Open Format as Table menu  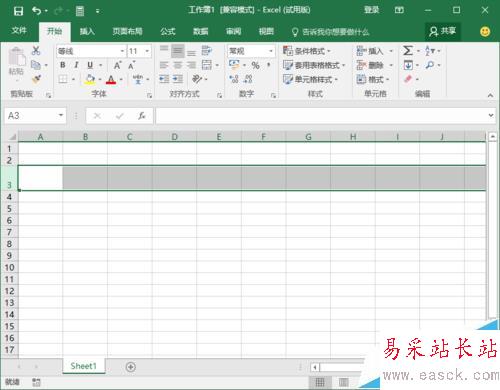click(x=314, y=65)
